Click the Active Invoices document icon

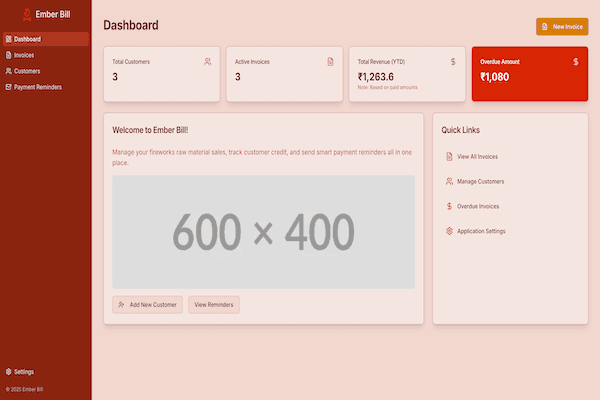[x=331, y=62]
